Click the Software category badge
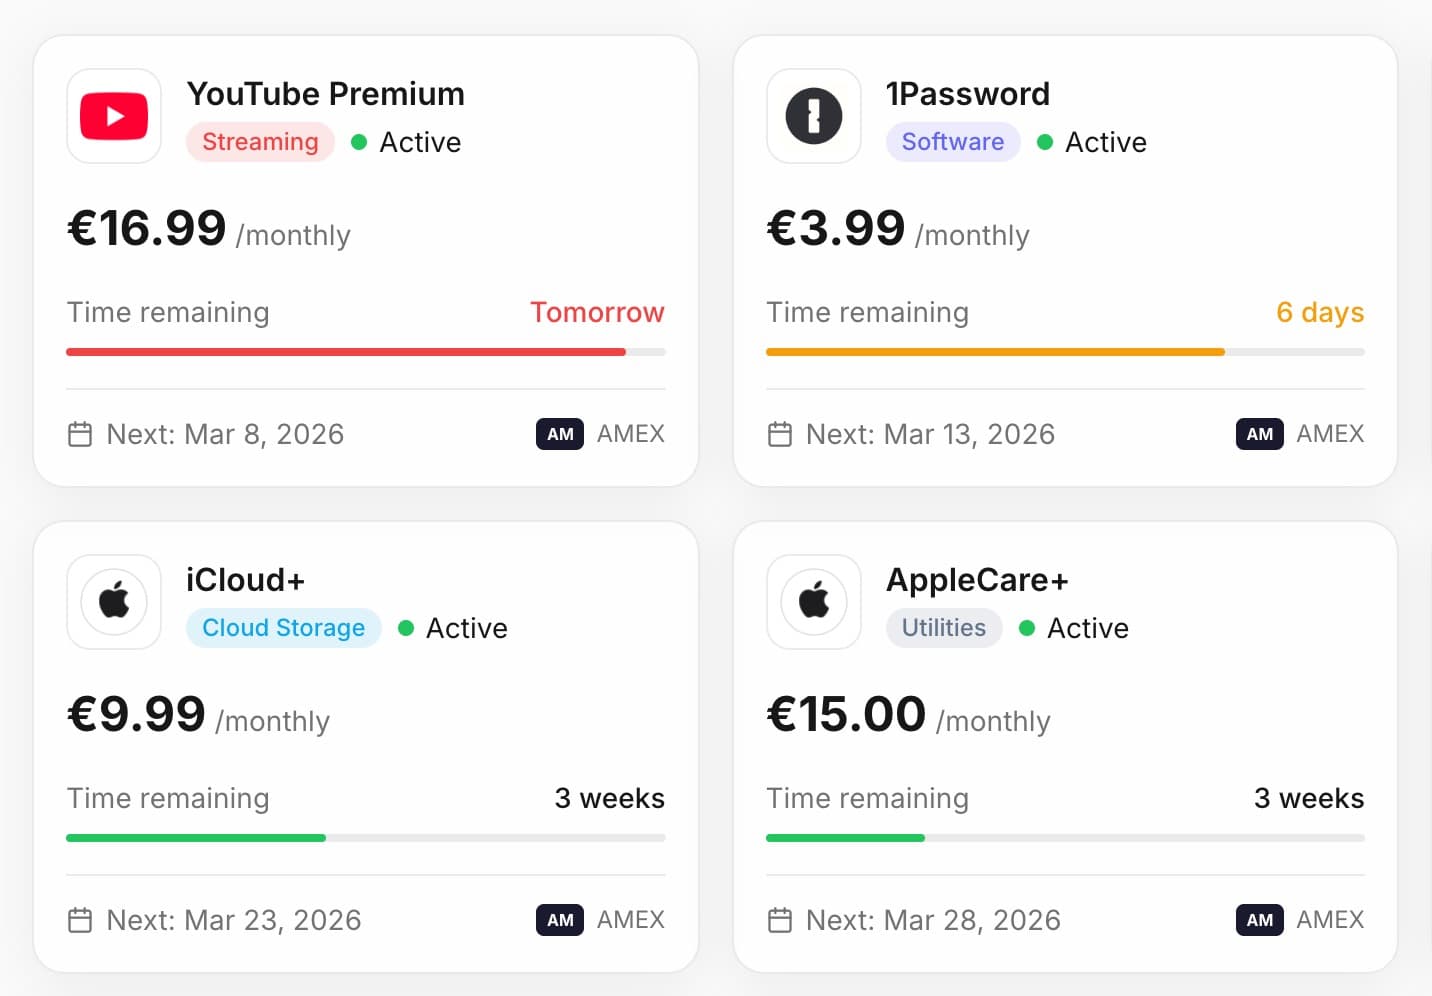The width and height of the screenshot is (1432, 996). [952, 142]
